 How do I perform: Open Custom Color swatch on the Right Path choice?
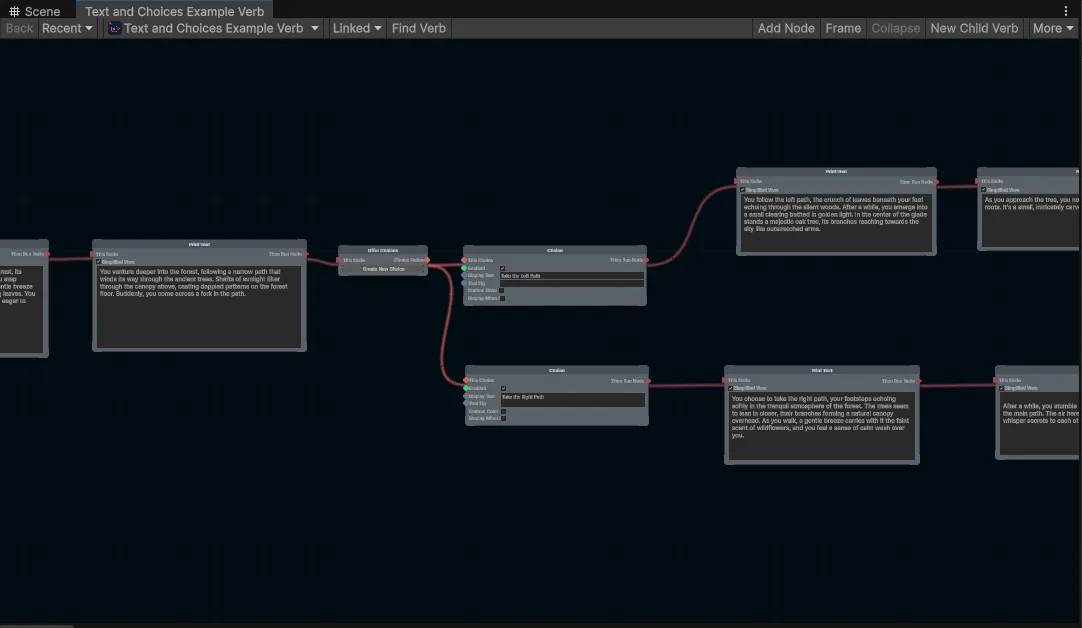click(503, 411)
